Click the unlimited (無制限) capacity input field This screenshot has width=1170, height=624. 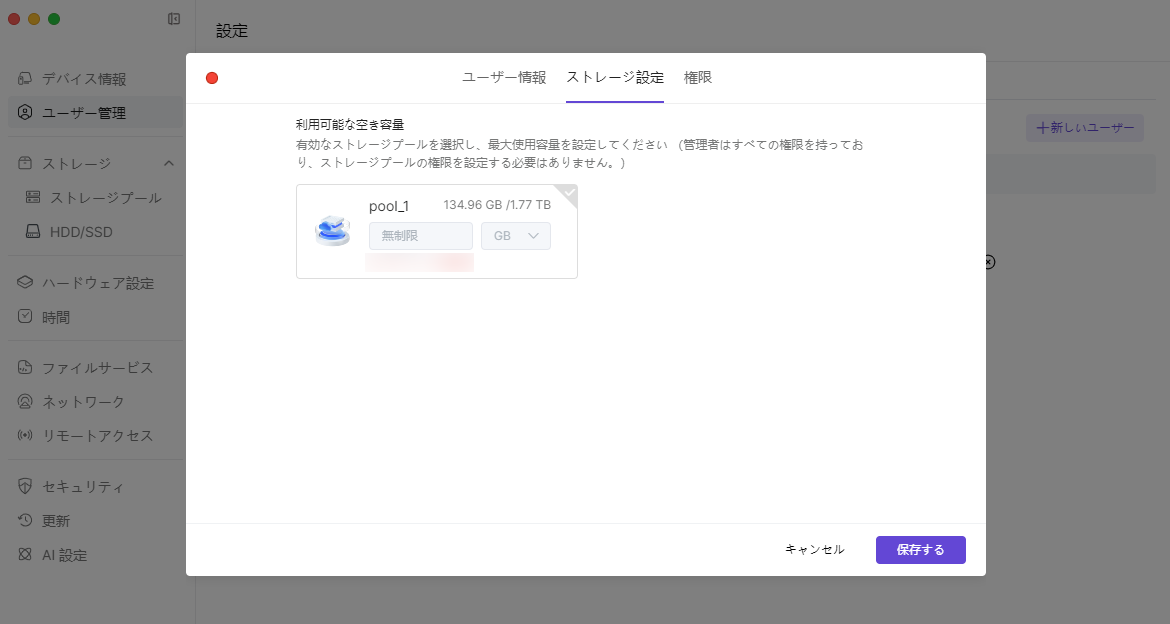point(420,236)
